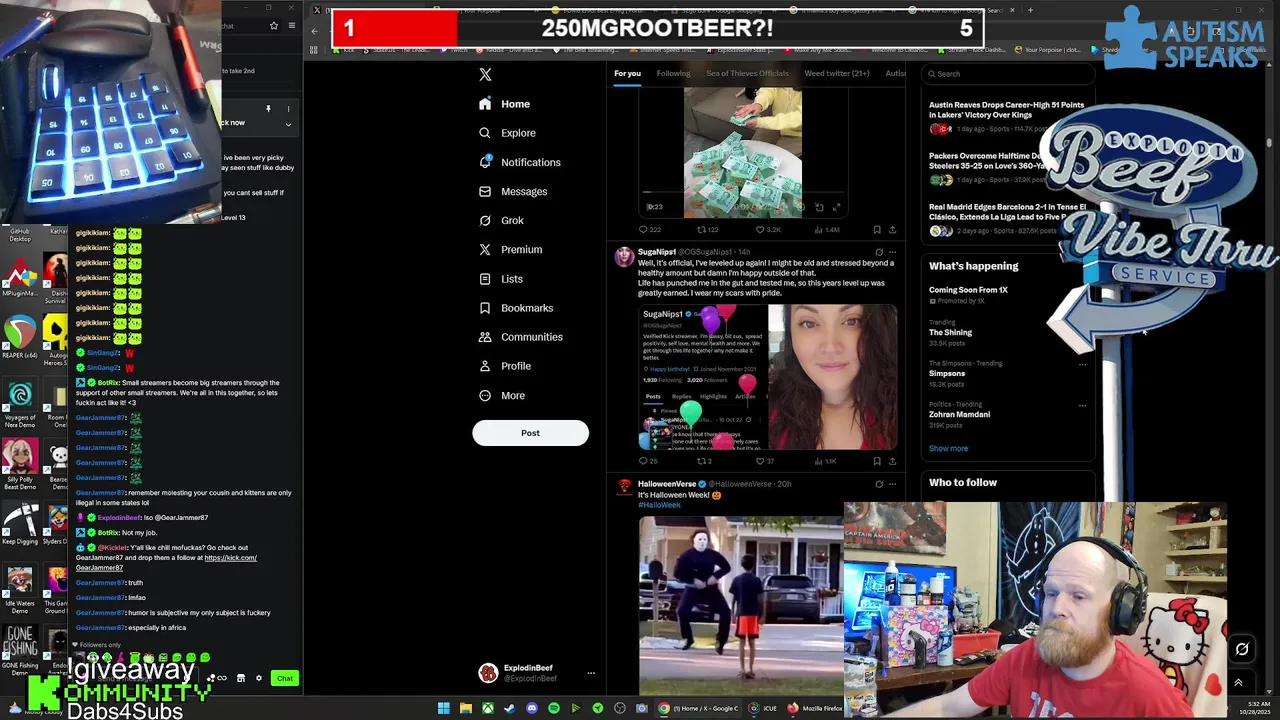Open more options on HalloweenVerse post
Viewport: 1280px width, 720px height.
click(x=892, y=484)
